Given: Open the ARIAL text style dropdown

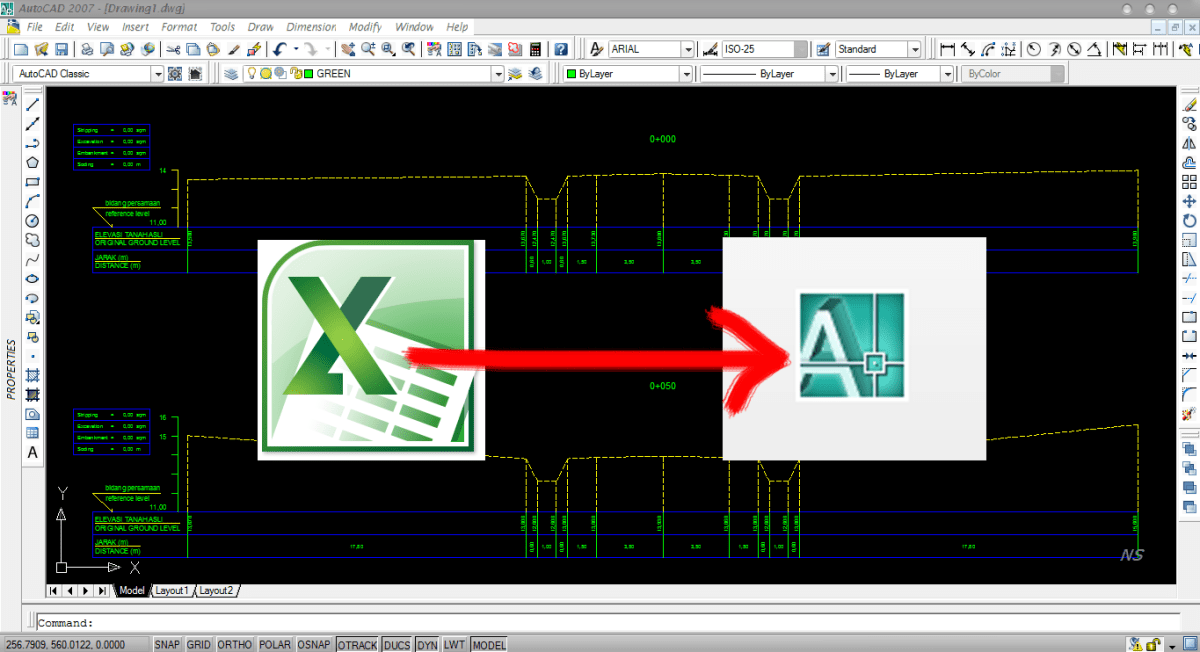Looking at the screenshot, I should coord(651,49).
